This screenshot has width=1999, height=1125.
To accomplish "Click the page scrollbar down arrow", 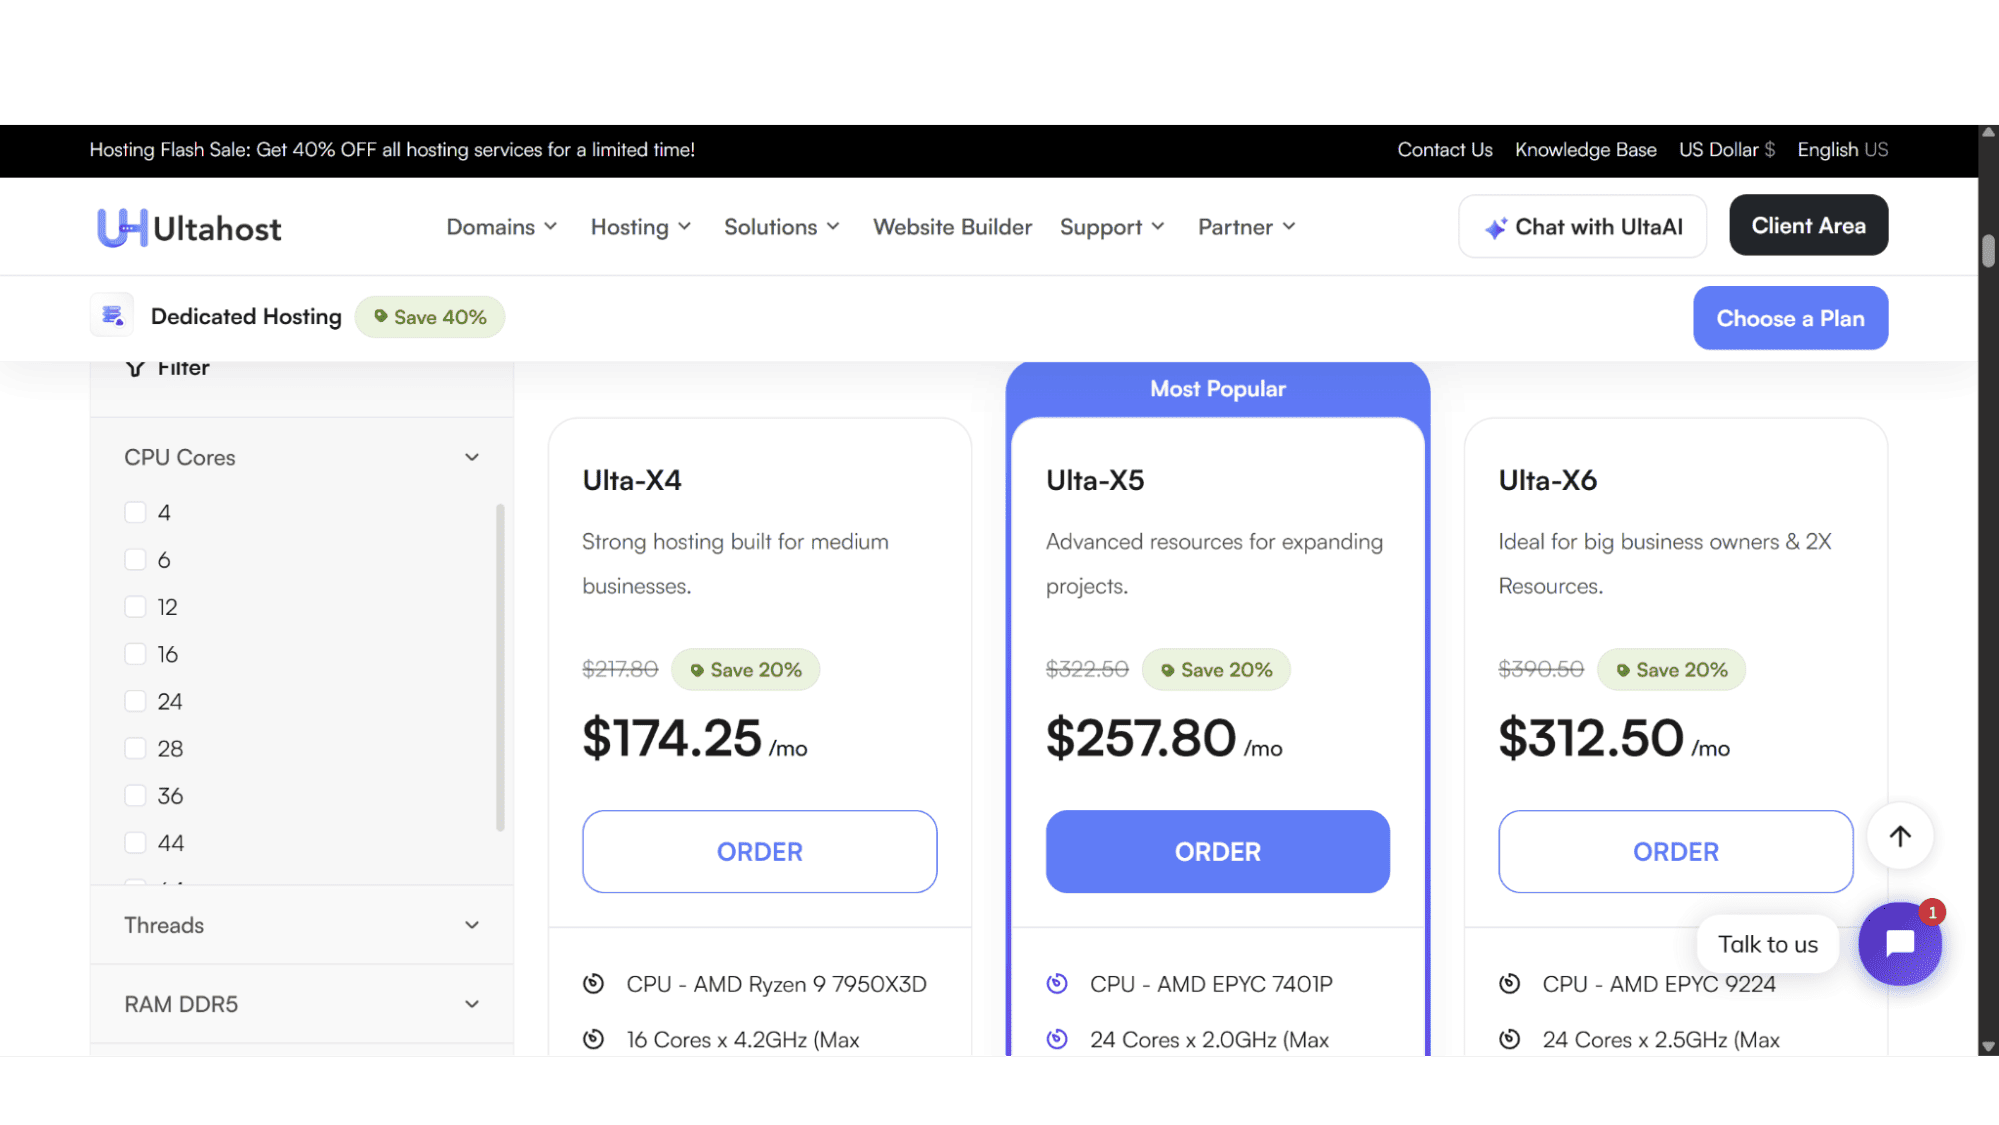I will coord(1988,1047).
